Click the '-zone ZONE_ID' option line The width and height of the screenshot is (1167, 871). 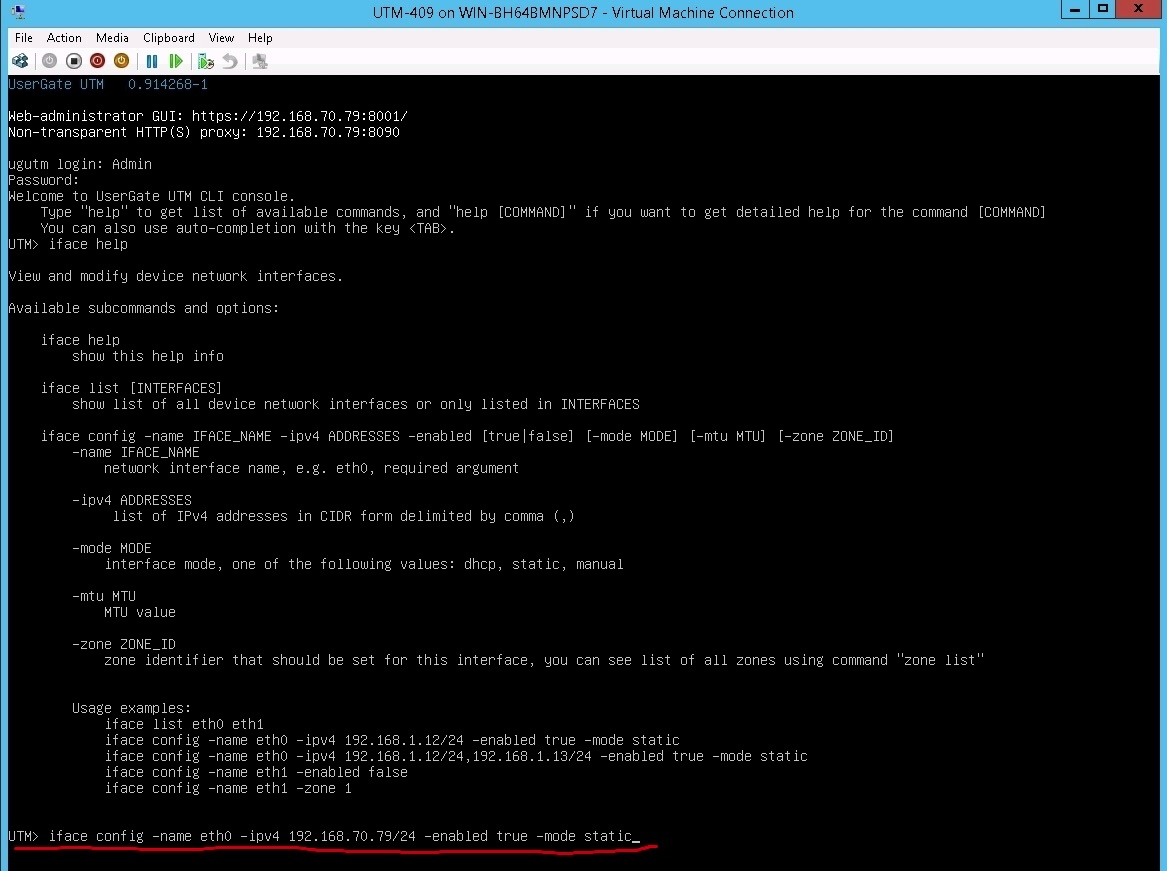click(x=124, y=644)
